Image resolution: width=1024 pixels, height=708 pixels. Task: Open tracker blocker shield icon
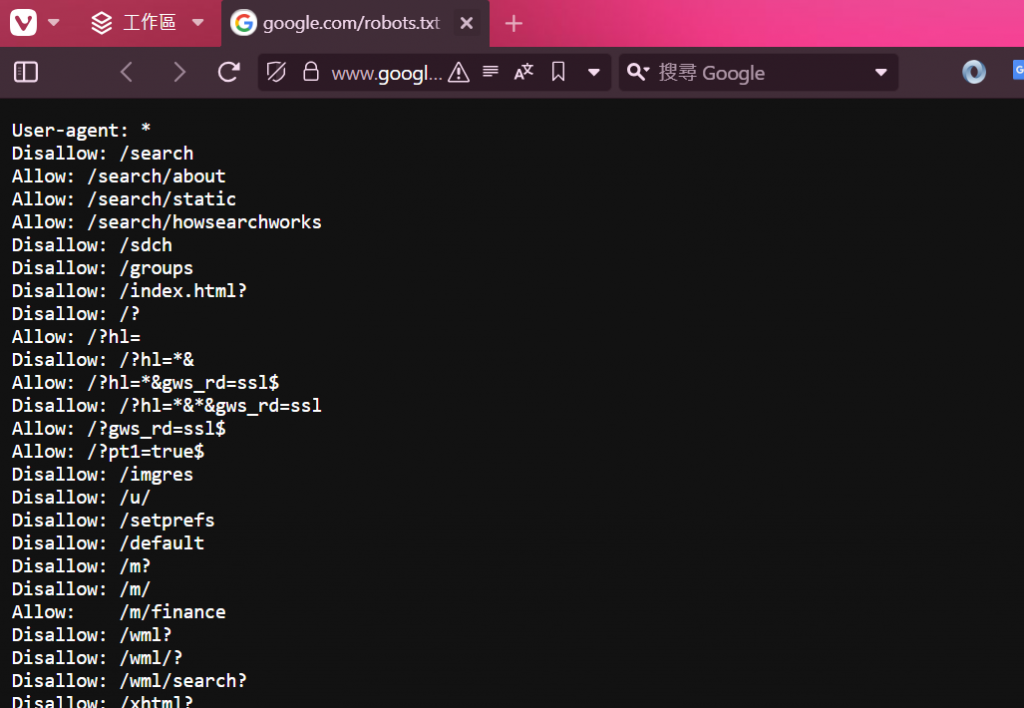[276, 72]
